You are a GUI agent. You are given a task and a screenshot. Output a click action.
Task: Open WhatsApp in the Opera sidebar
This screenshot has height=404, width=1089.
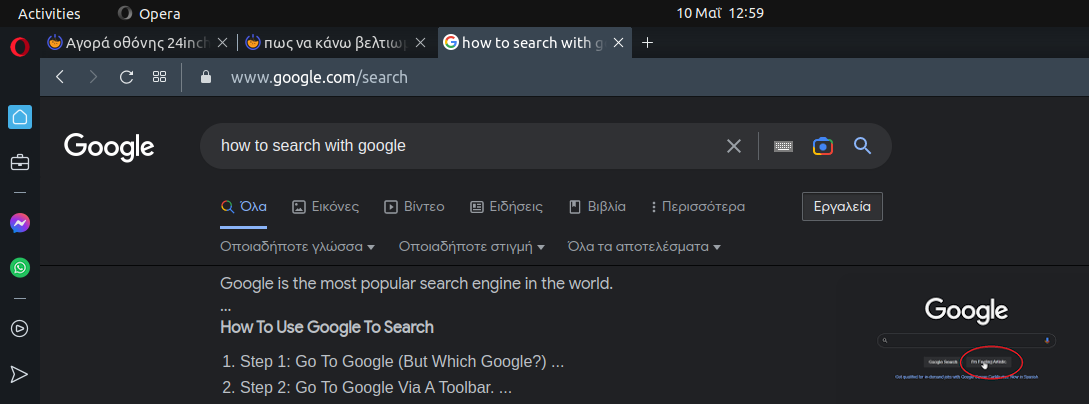(19, 268)
